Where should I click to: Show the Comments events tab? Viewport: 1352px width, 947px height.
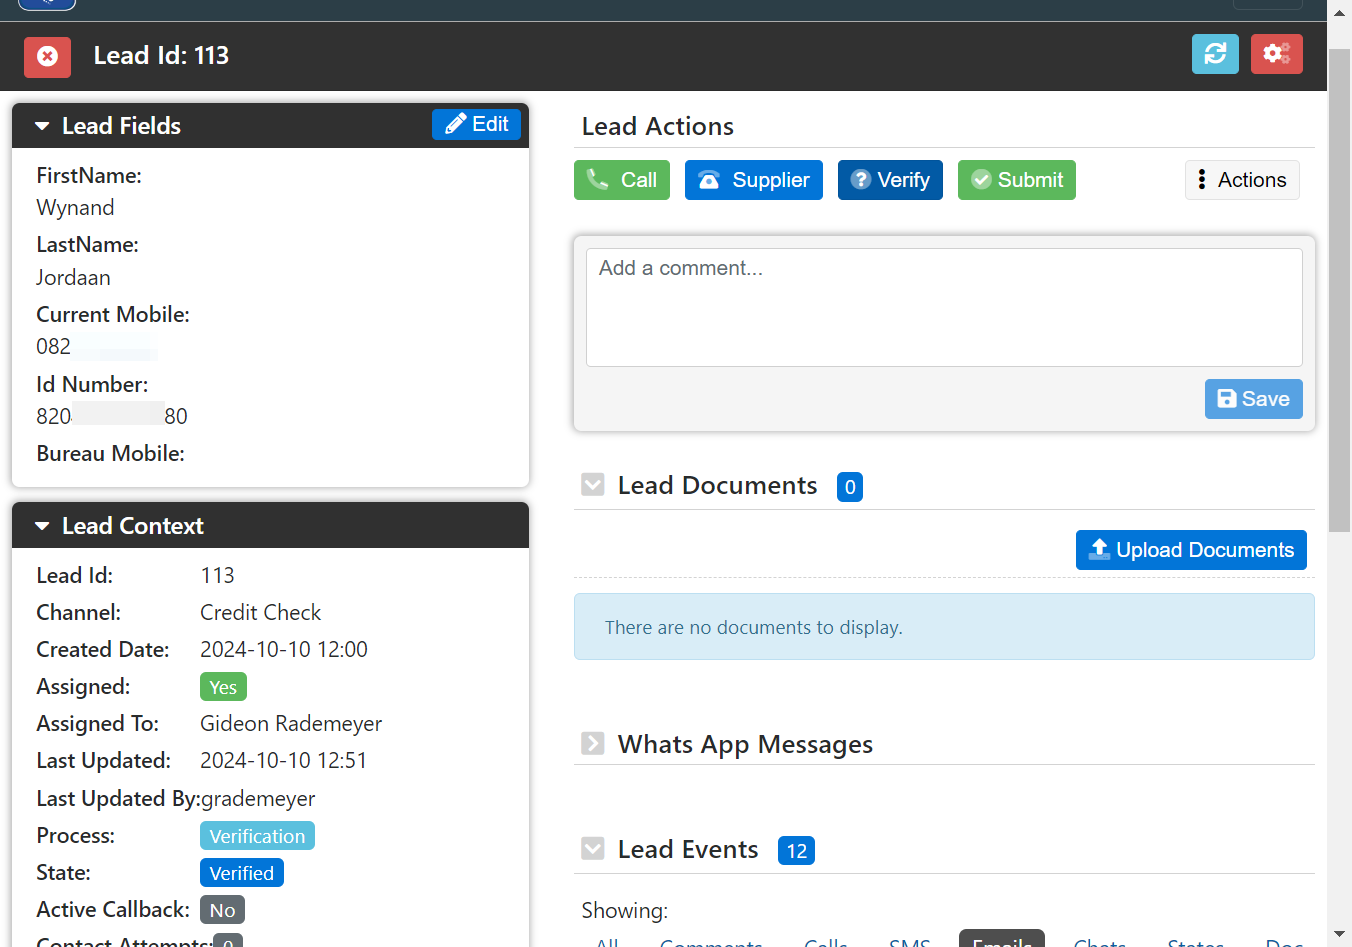tap(711, 941)
